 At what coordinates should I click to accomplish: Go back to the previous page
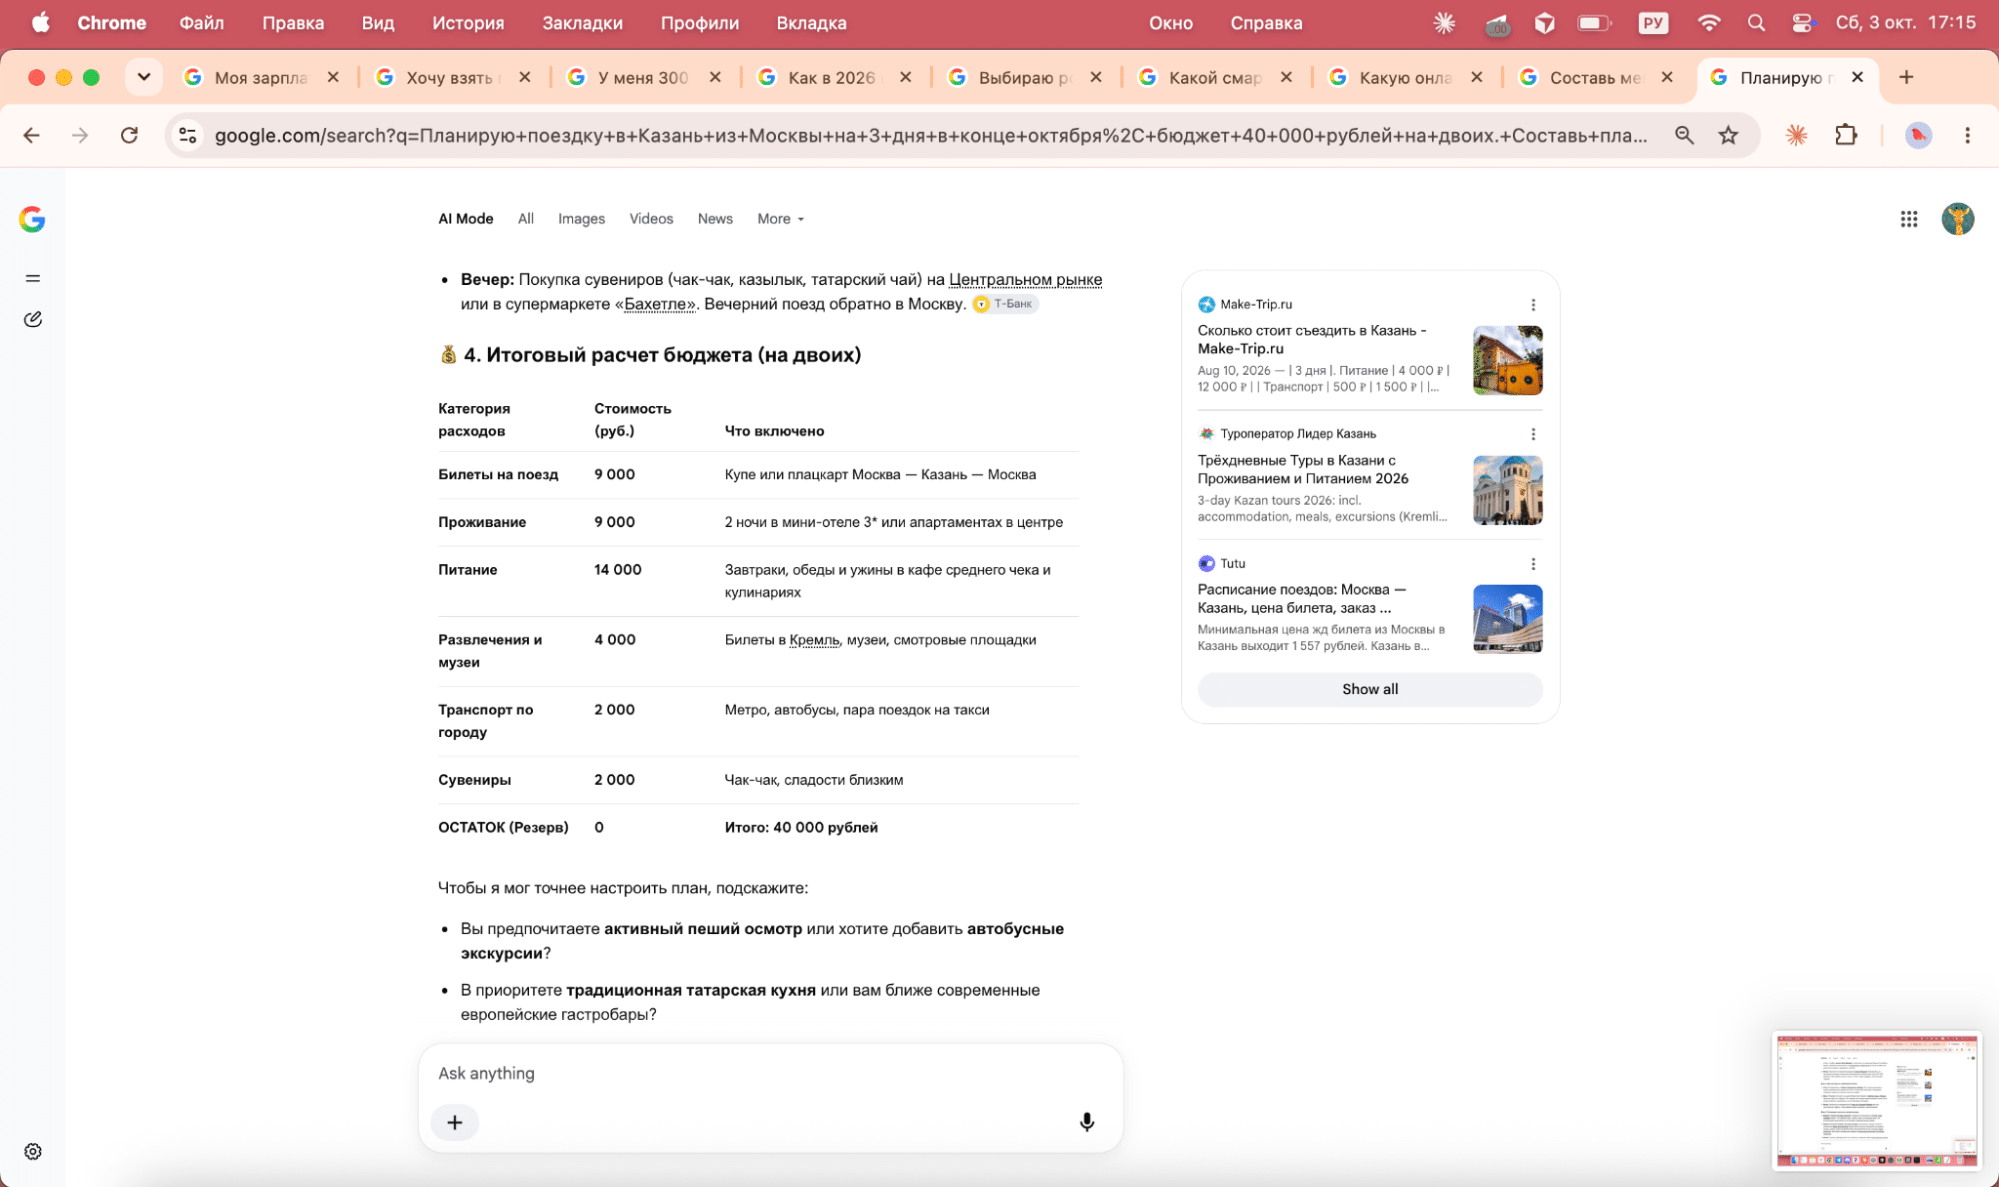click(32, 135)
